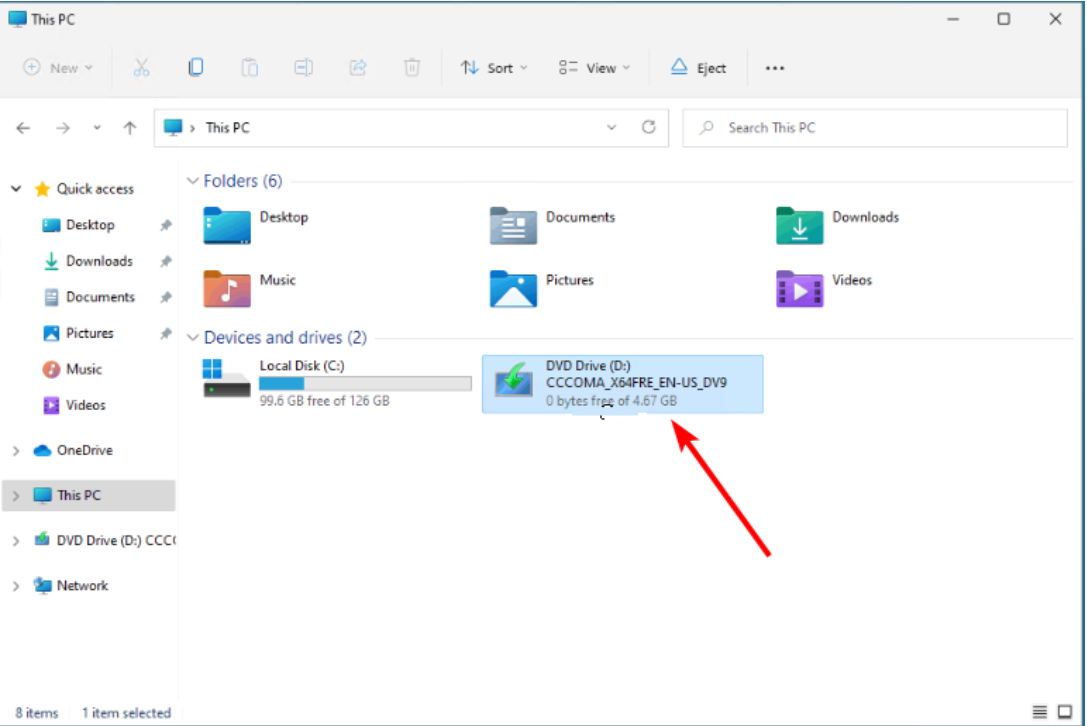Click the Rename icon in the toolbar

click(303, 67)
